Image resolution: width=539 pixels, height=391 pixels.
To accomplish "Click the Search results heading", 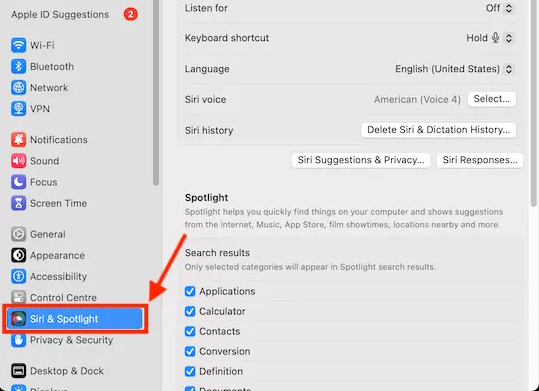I will click(217, 253).
